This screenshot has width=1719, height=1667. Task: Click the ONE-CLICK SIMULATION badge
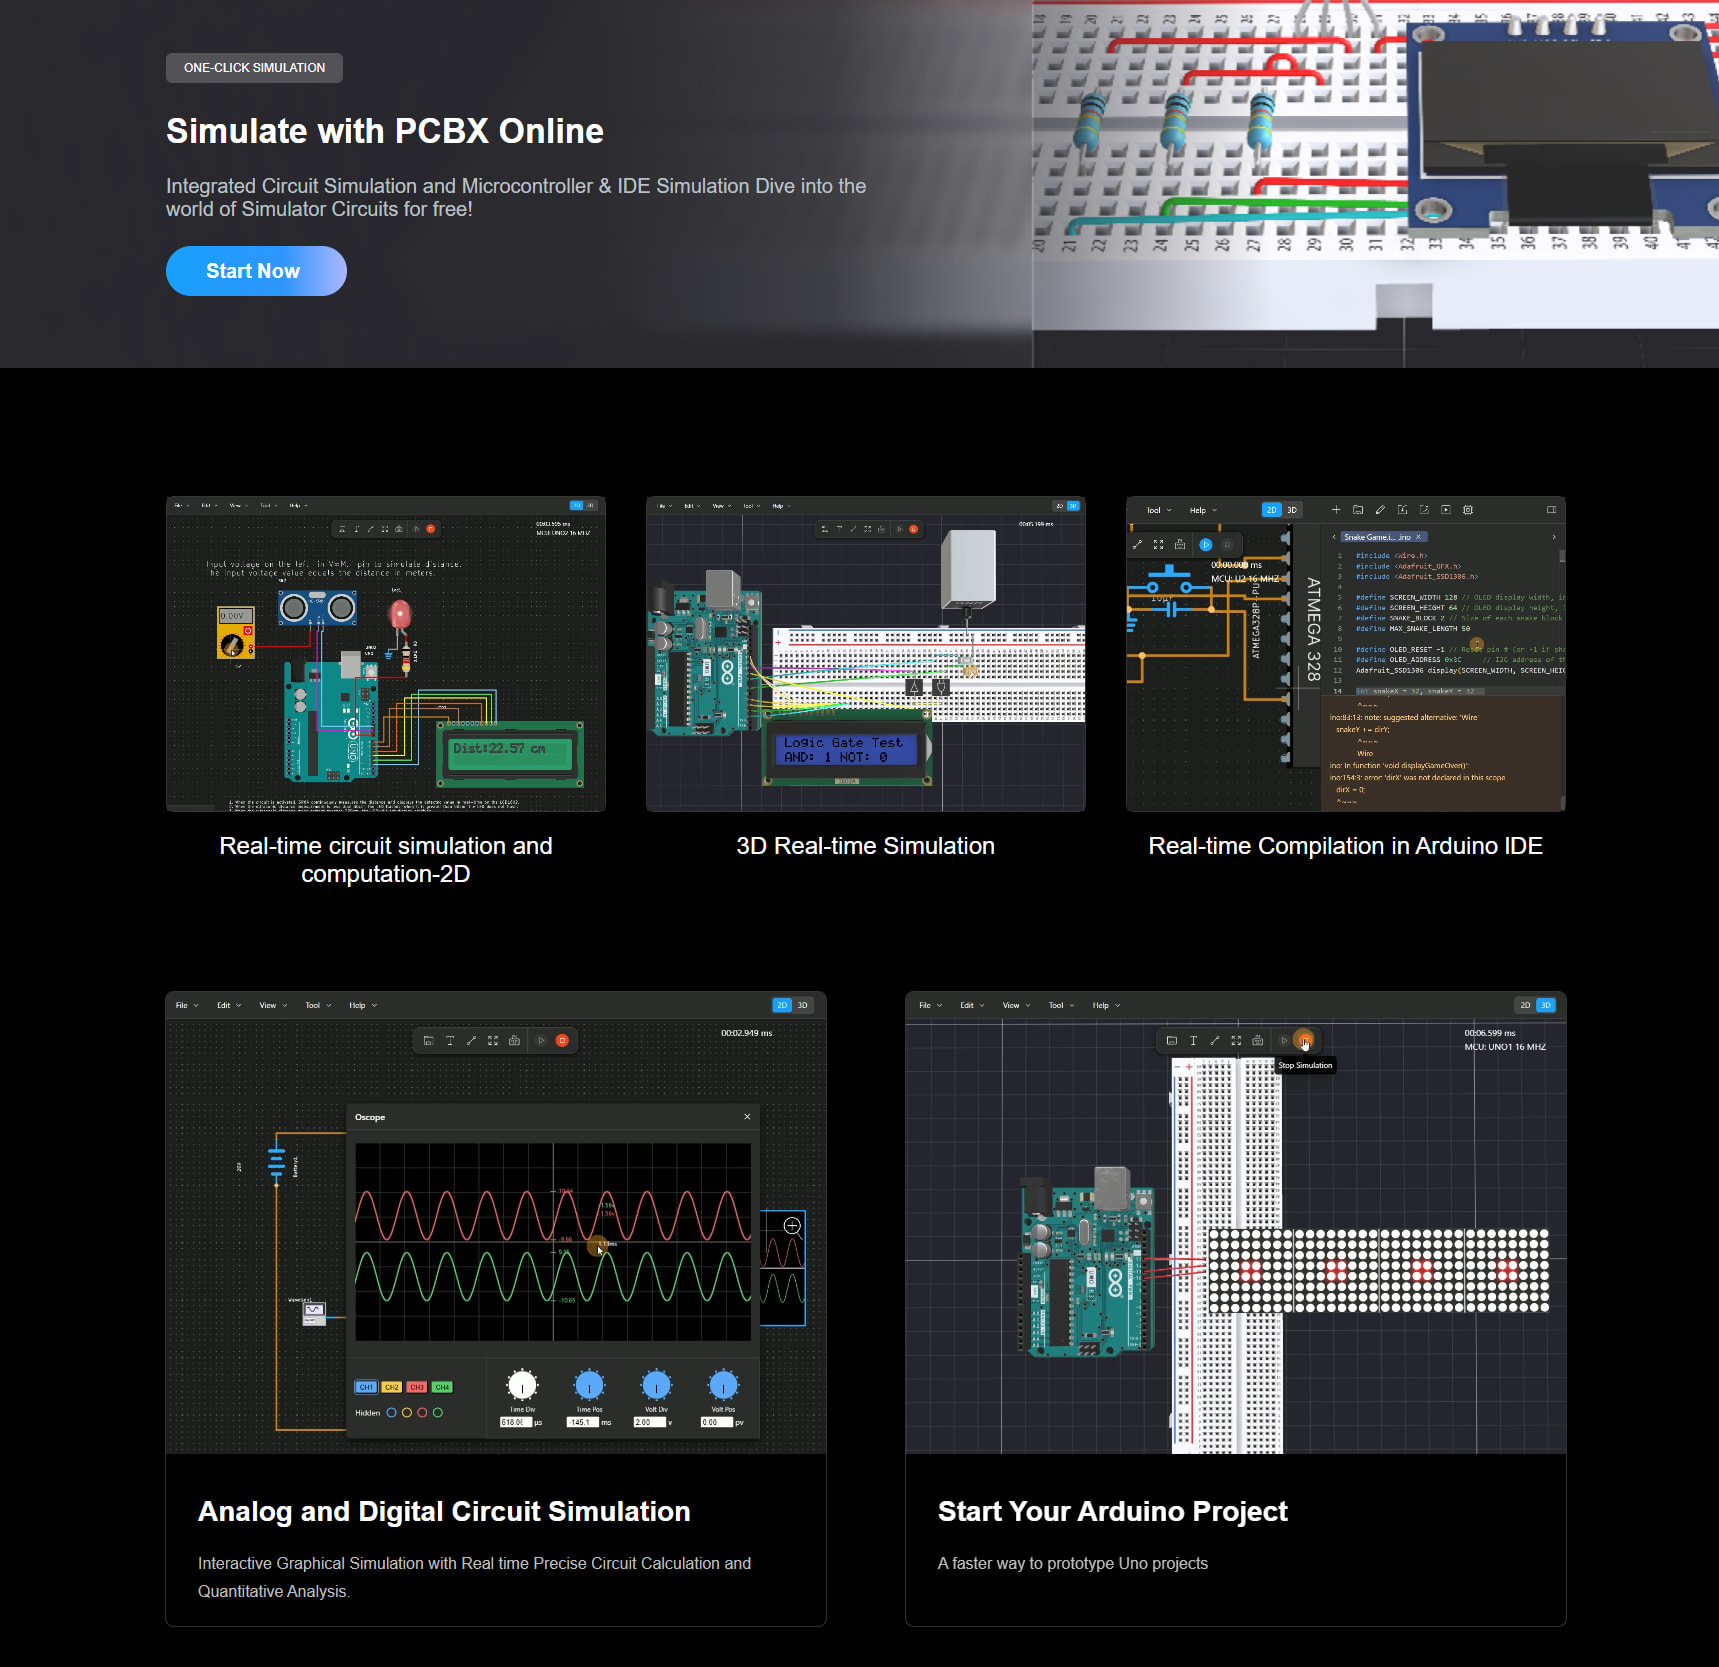coord(254,68)
